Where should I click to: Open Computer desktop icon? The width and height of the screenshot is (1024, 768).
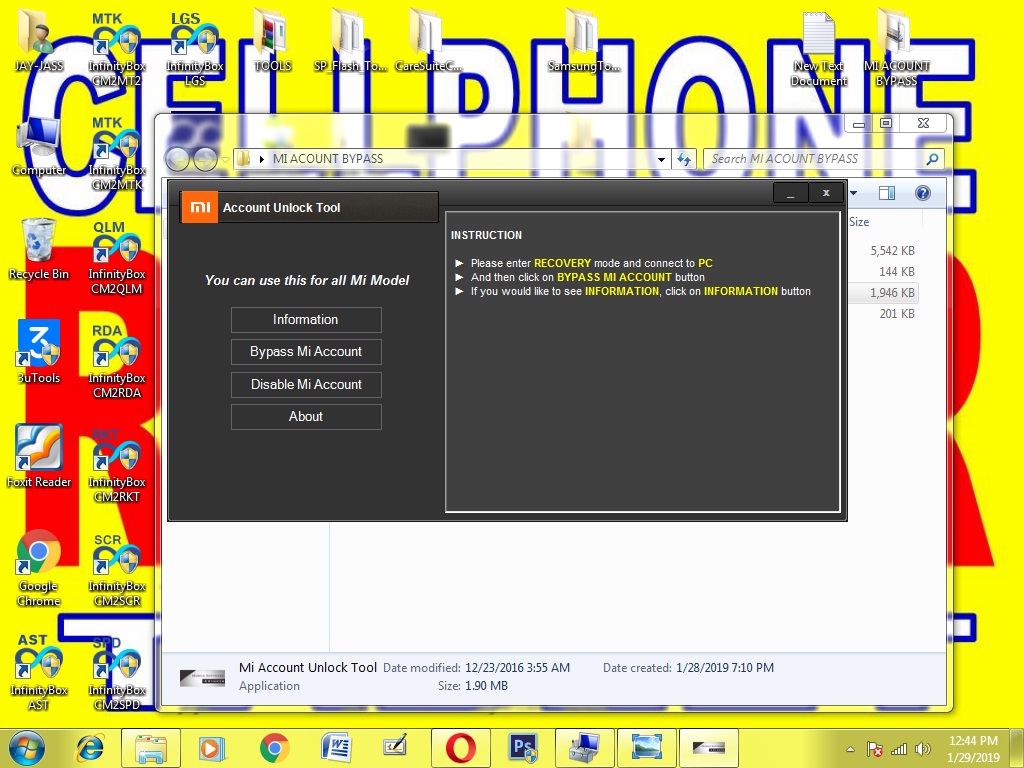(x=39, y=145)
